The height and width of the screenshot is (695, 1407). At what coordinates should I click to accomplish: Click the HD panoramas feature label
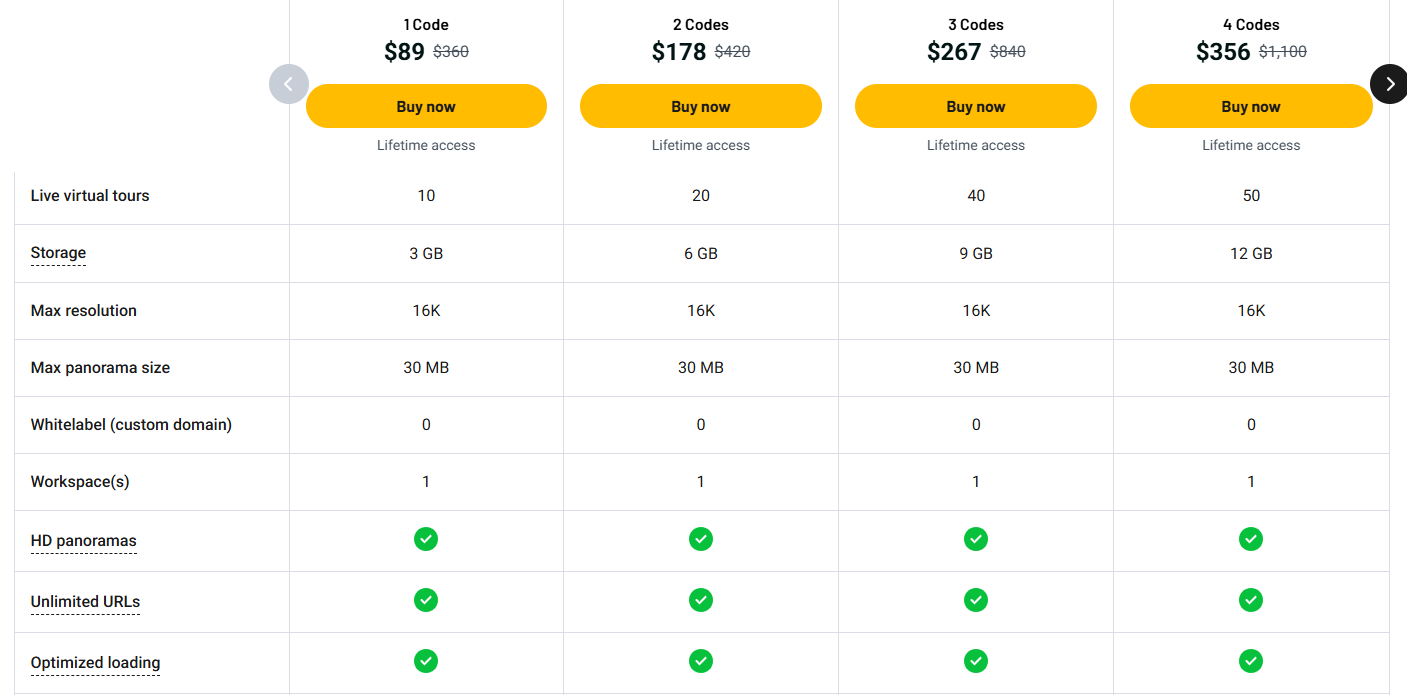coord(83,541)
